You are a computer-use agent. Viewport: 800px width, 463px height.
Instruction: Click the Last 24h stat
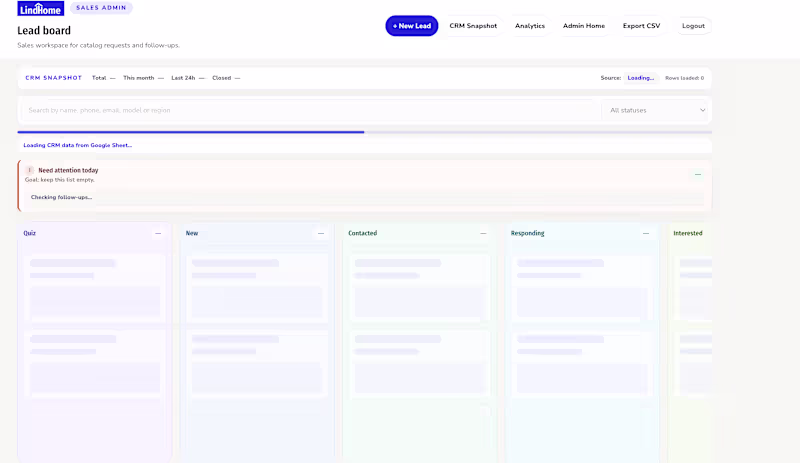[188, 78]
